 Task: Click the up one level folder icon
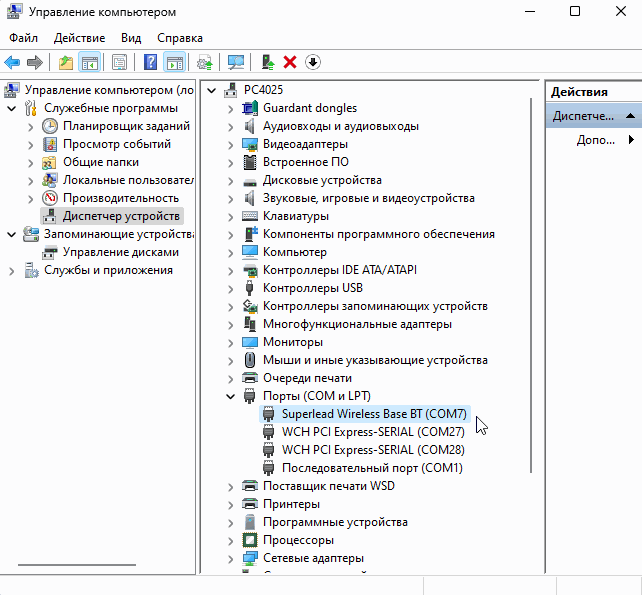coord(66,63)
